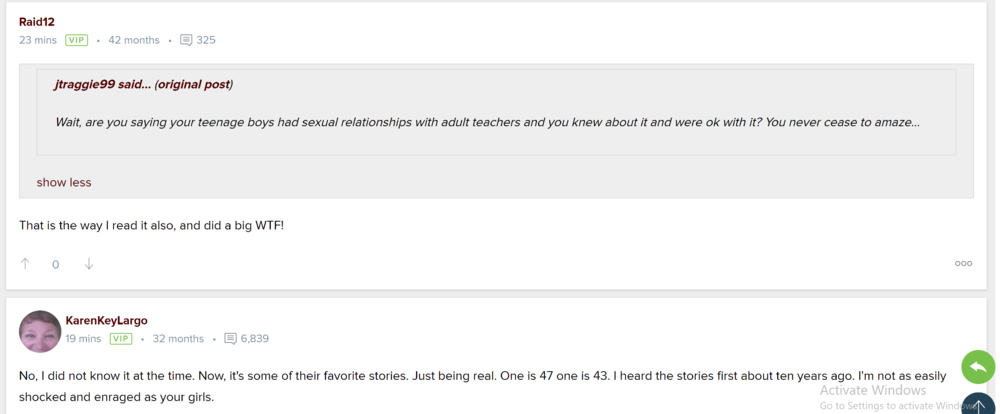Click Raid12's vote score of 0
This screenshot has width=1000, height=414.
pos(56,265)
